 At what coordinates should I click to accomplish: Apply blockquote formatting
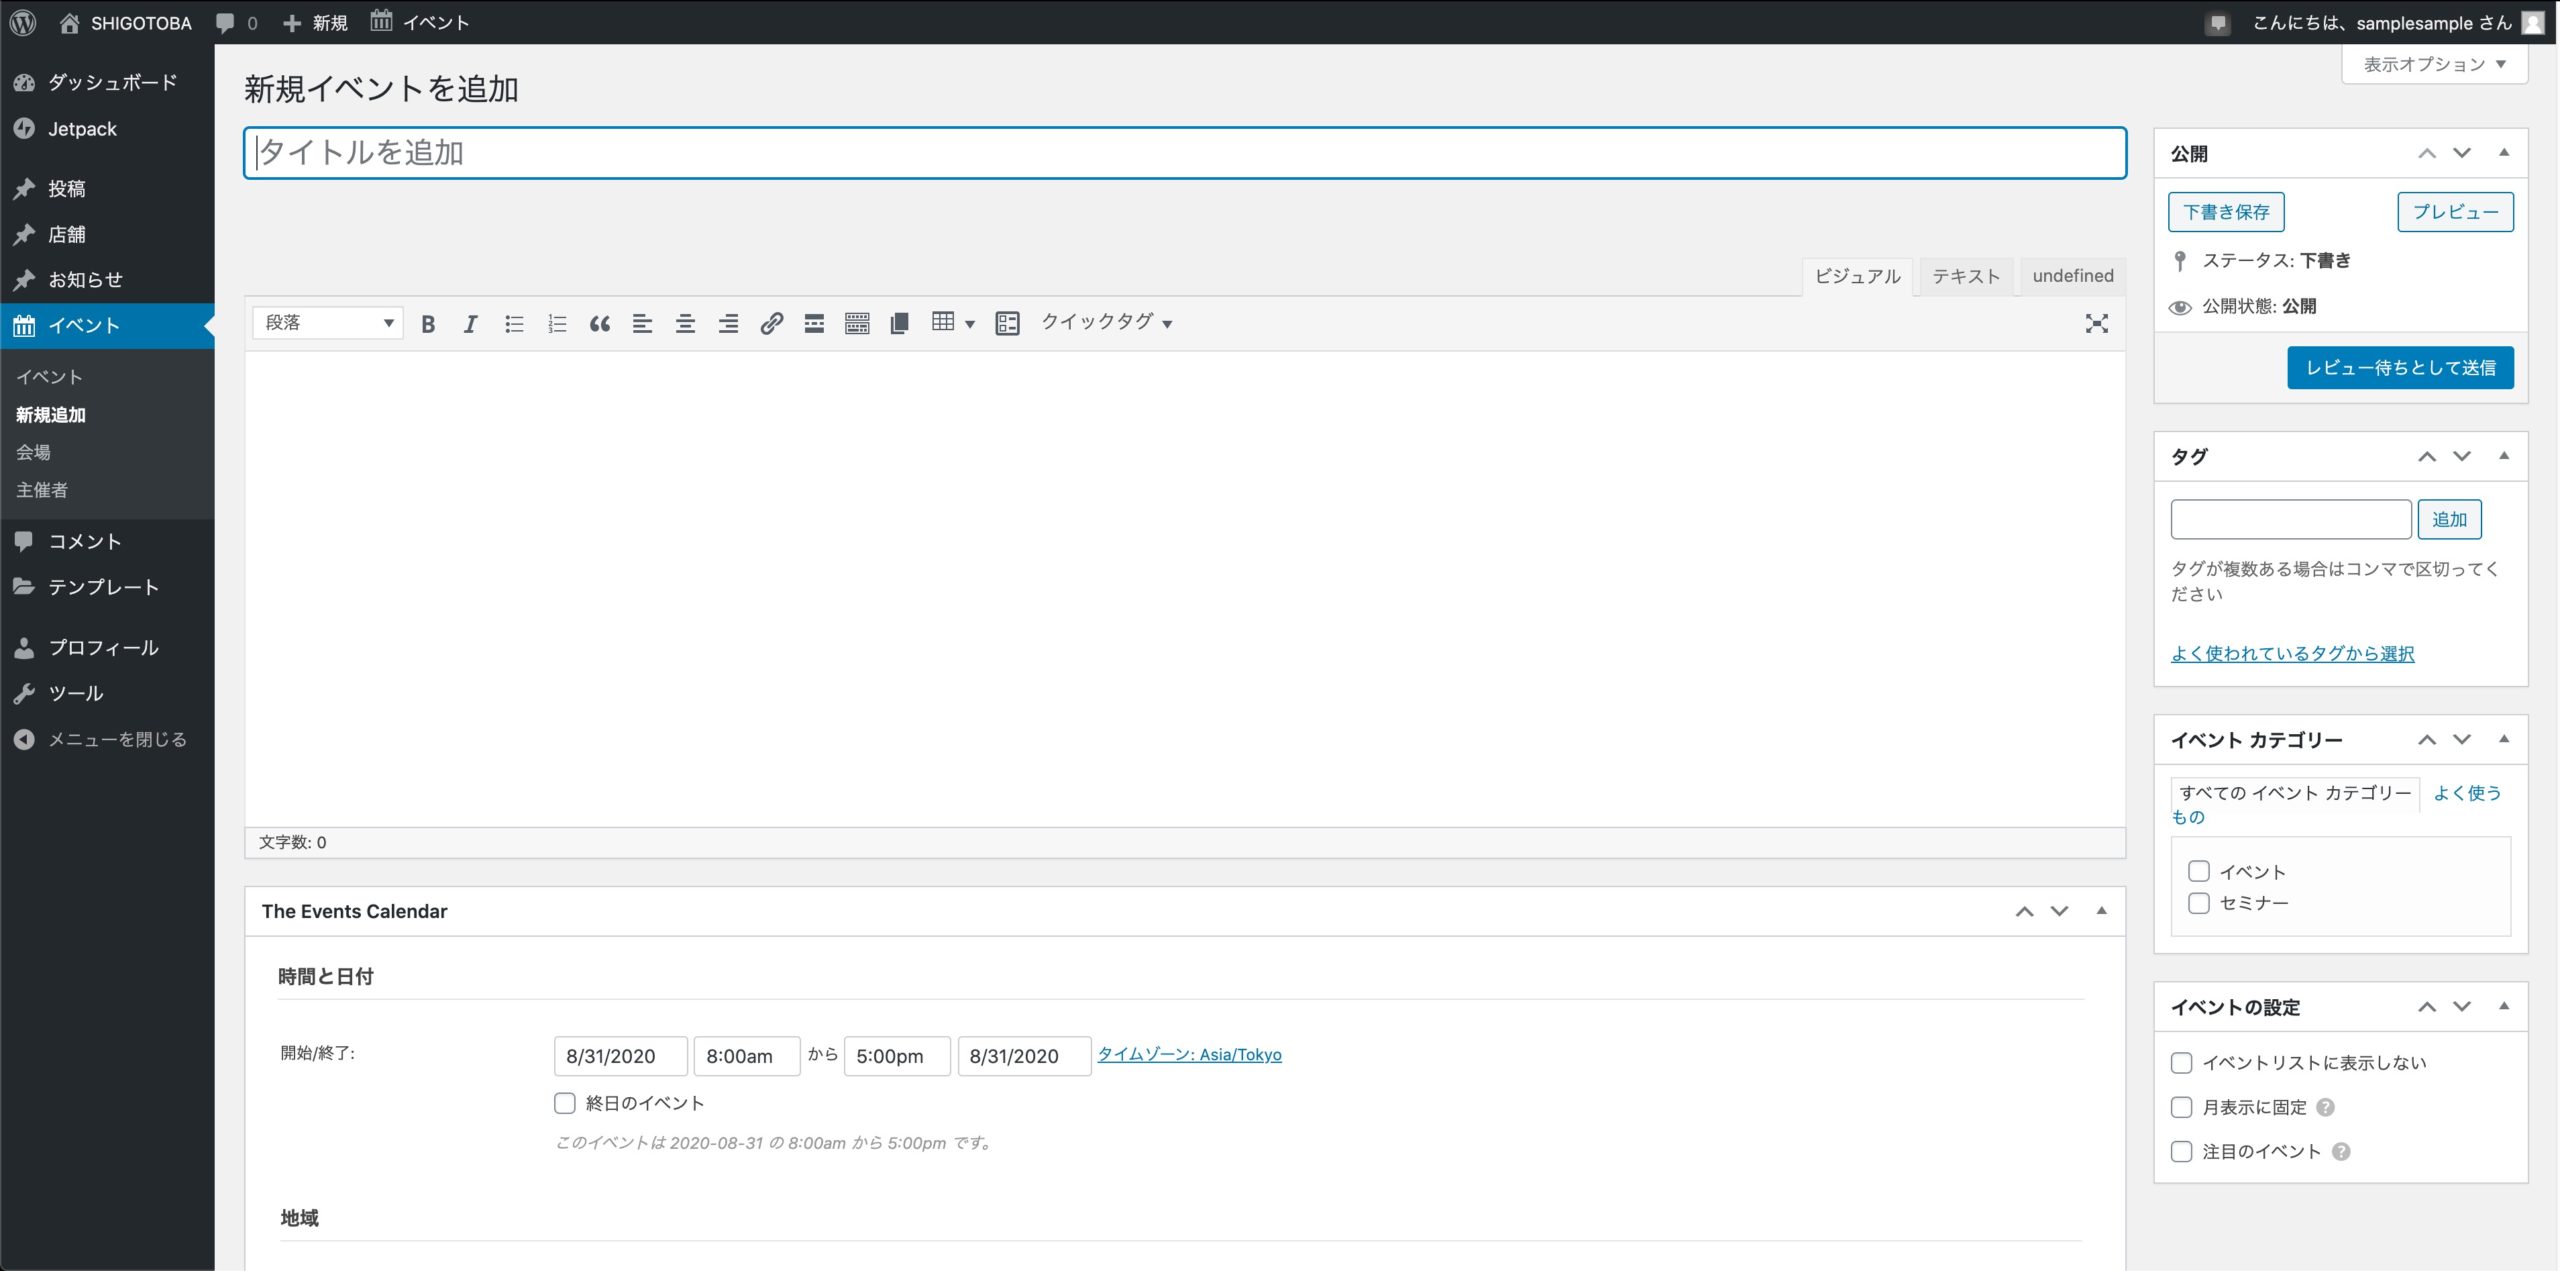tap(600, 323)
